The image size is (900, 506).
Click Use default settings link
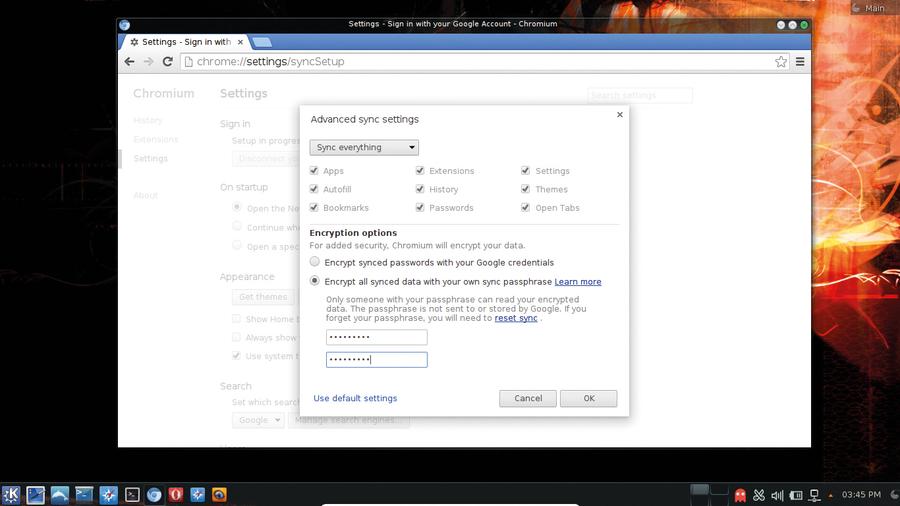pos(355,398)
